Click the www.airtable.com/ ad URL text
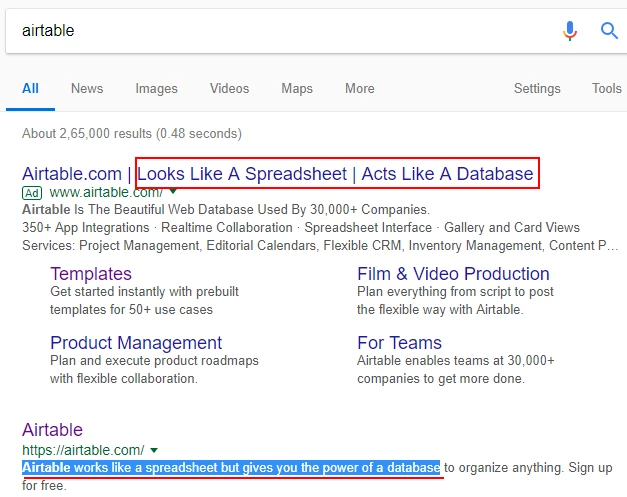This screenshot has height=497, width=627. pos(106,193)
